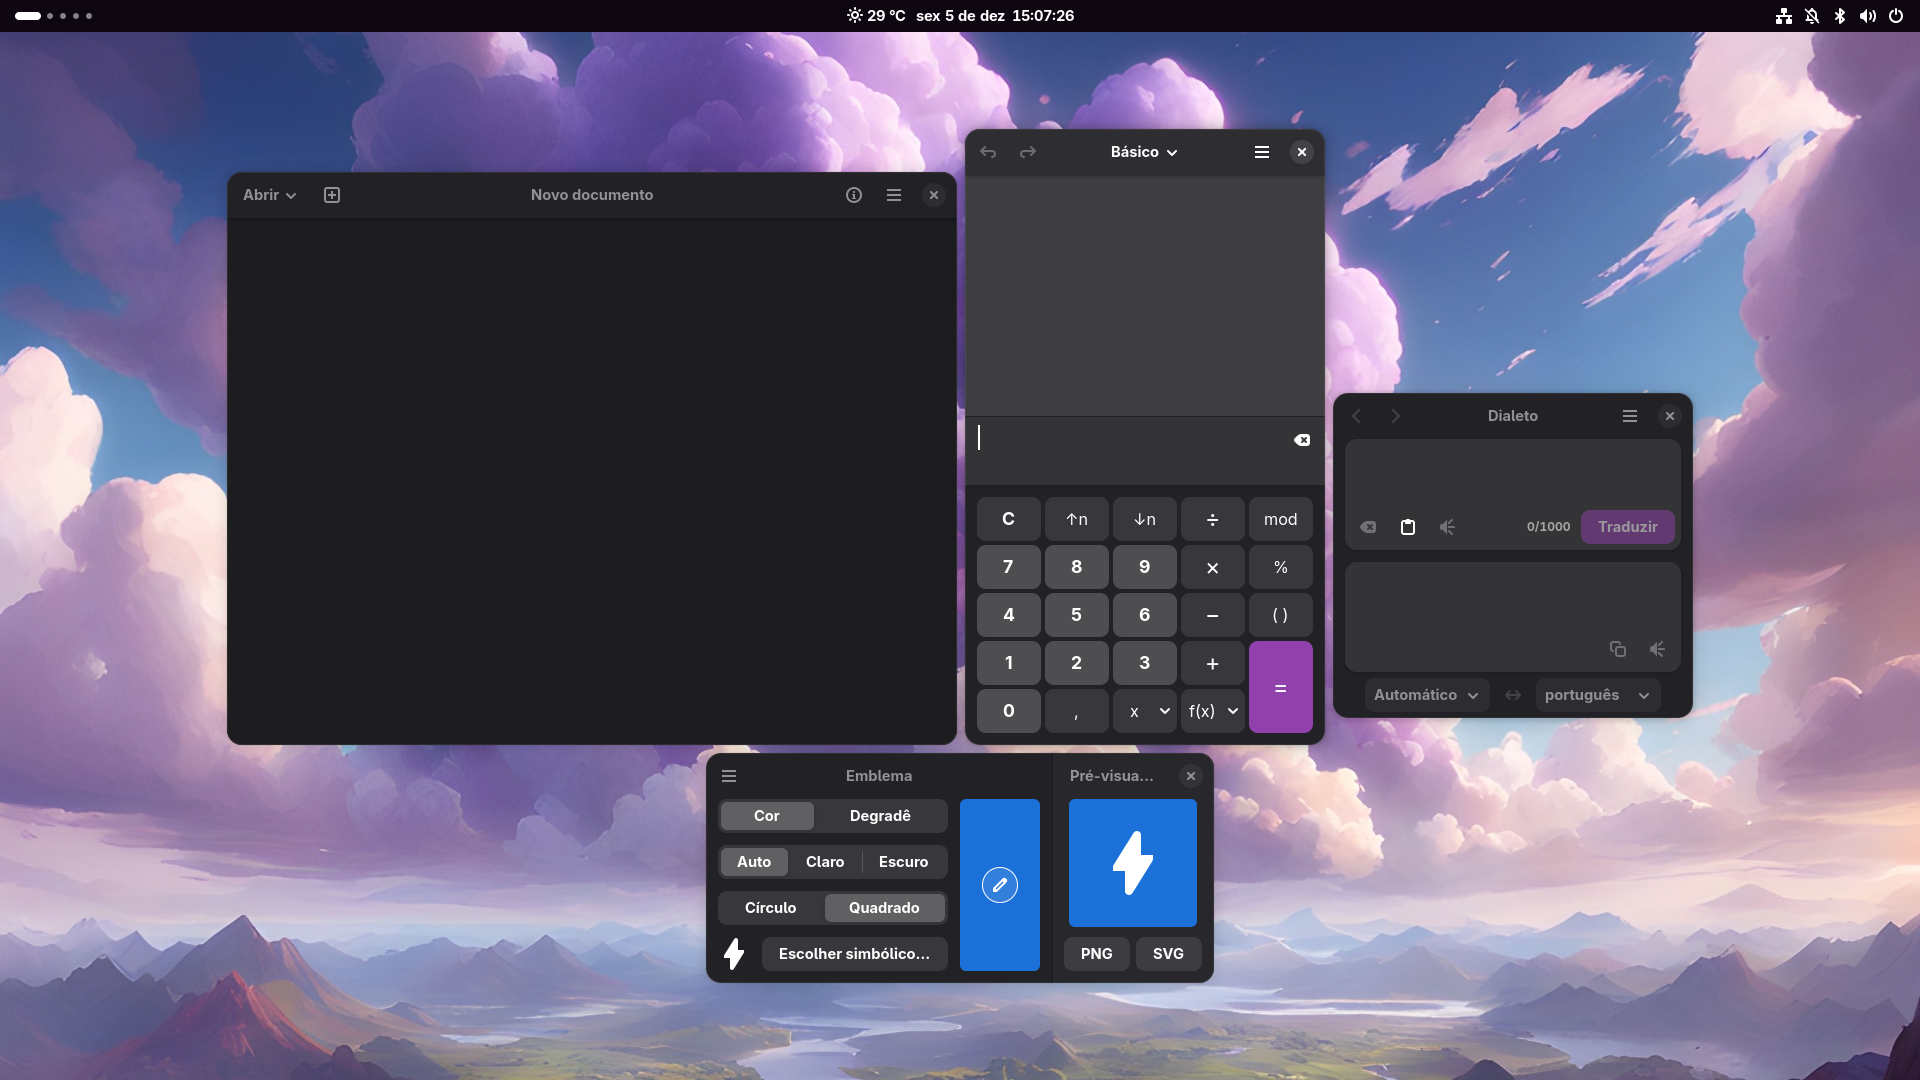Image resolution: width=1920 pixels, height=1080 pixels.
Task: Click blue color swatch with pencil
Action: pyautogui.click(x=999, y=885)
